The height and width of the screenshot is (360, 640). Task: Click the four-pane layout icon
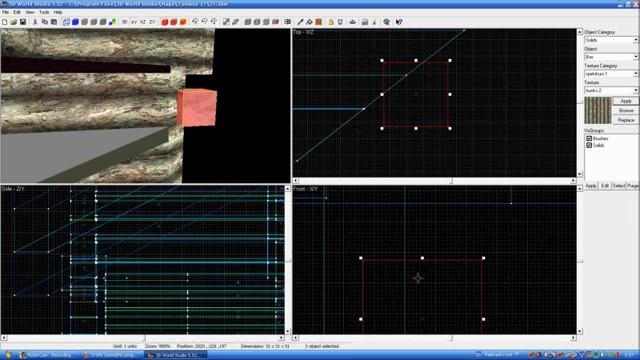(x=287, y=22)
